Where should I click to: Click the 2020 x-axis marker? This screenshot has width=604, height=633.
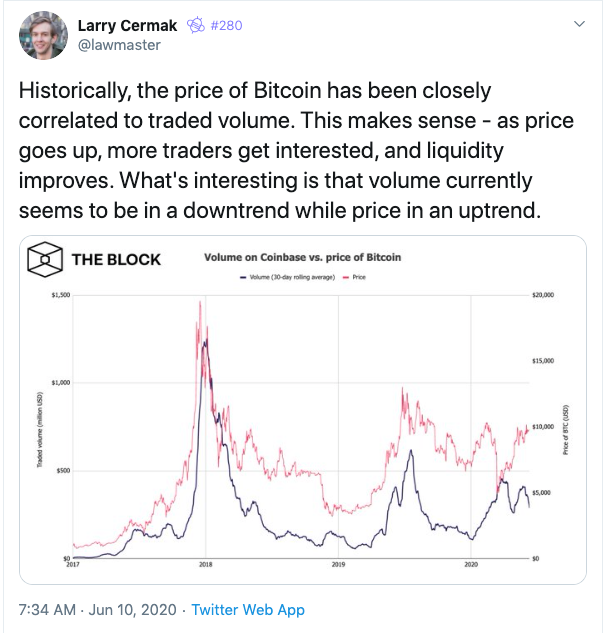point(471,564)
